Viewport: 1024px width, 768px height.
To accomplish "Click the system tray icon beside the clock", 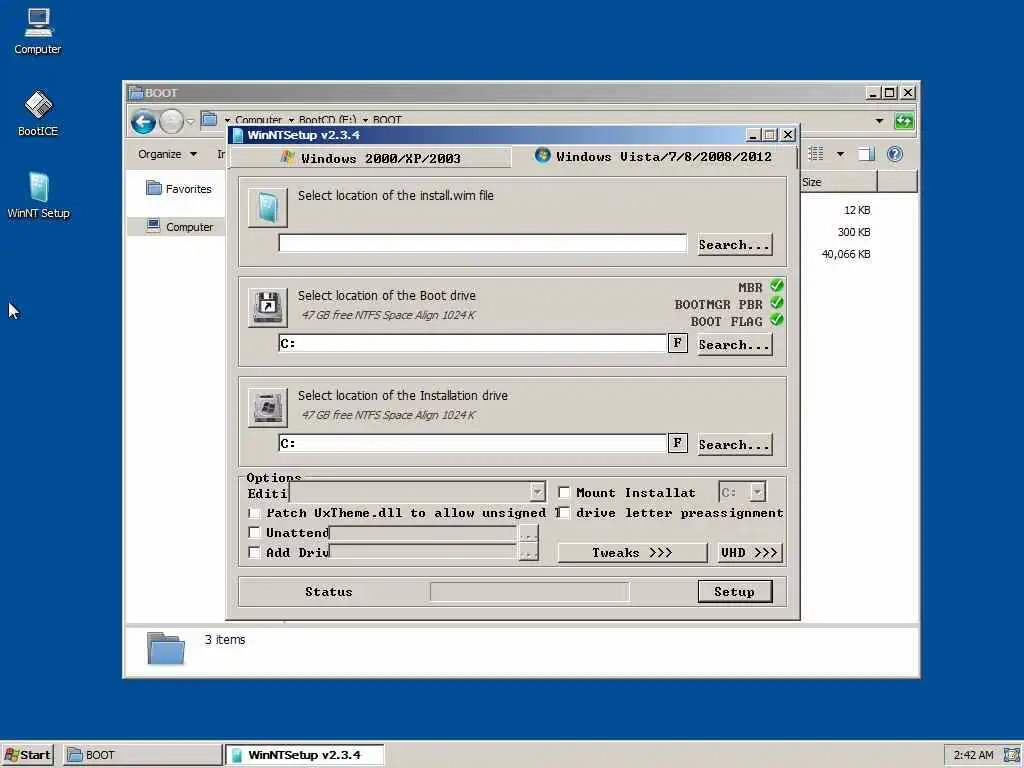I will point(1012,755).
